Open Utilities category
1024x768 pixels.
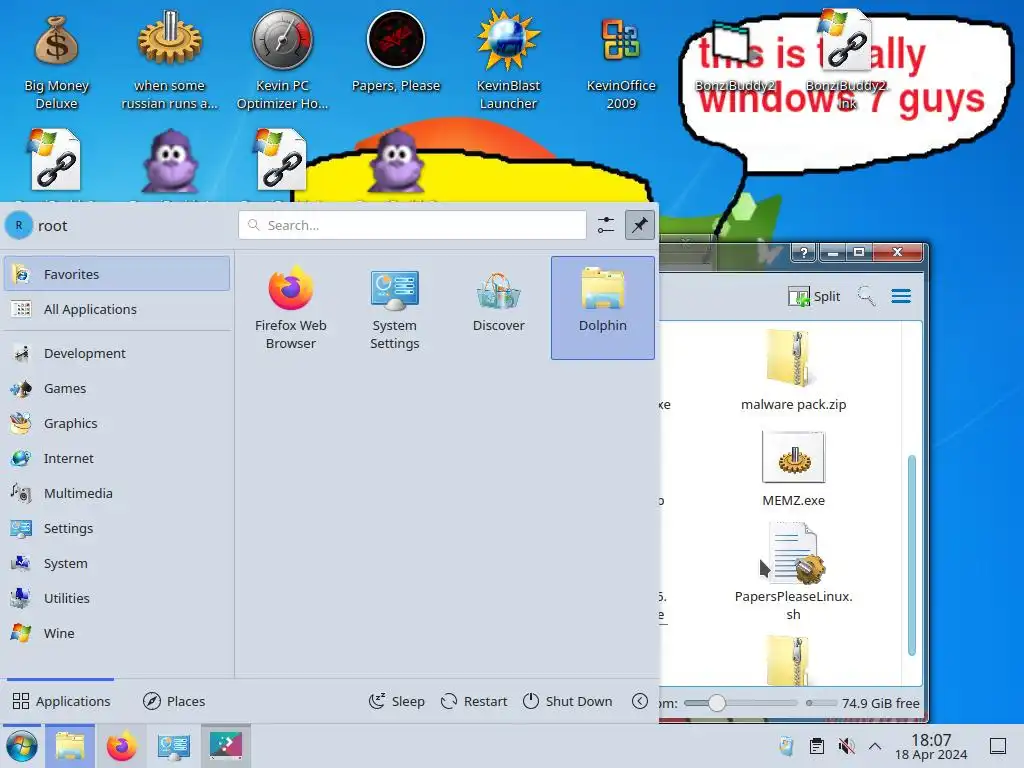[x=117, y=598]
